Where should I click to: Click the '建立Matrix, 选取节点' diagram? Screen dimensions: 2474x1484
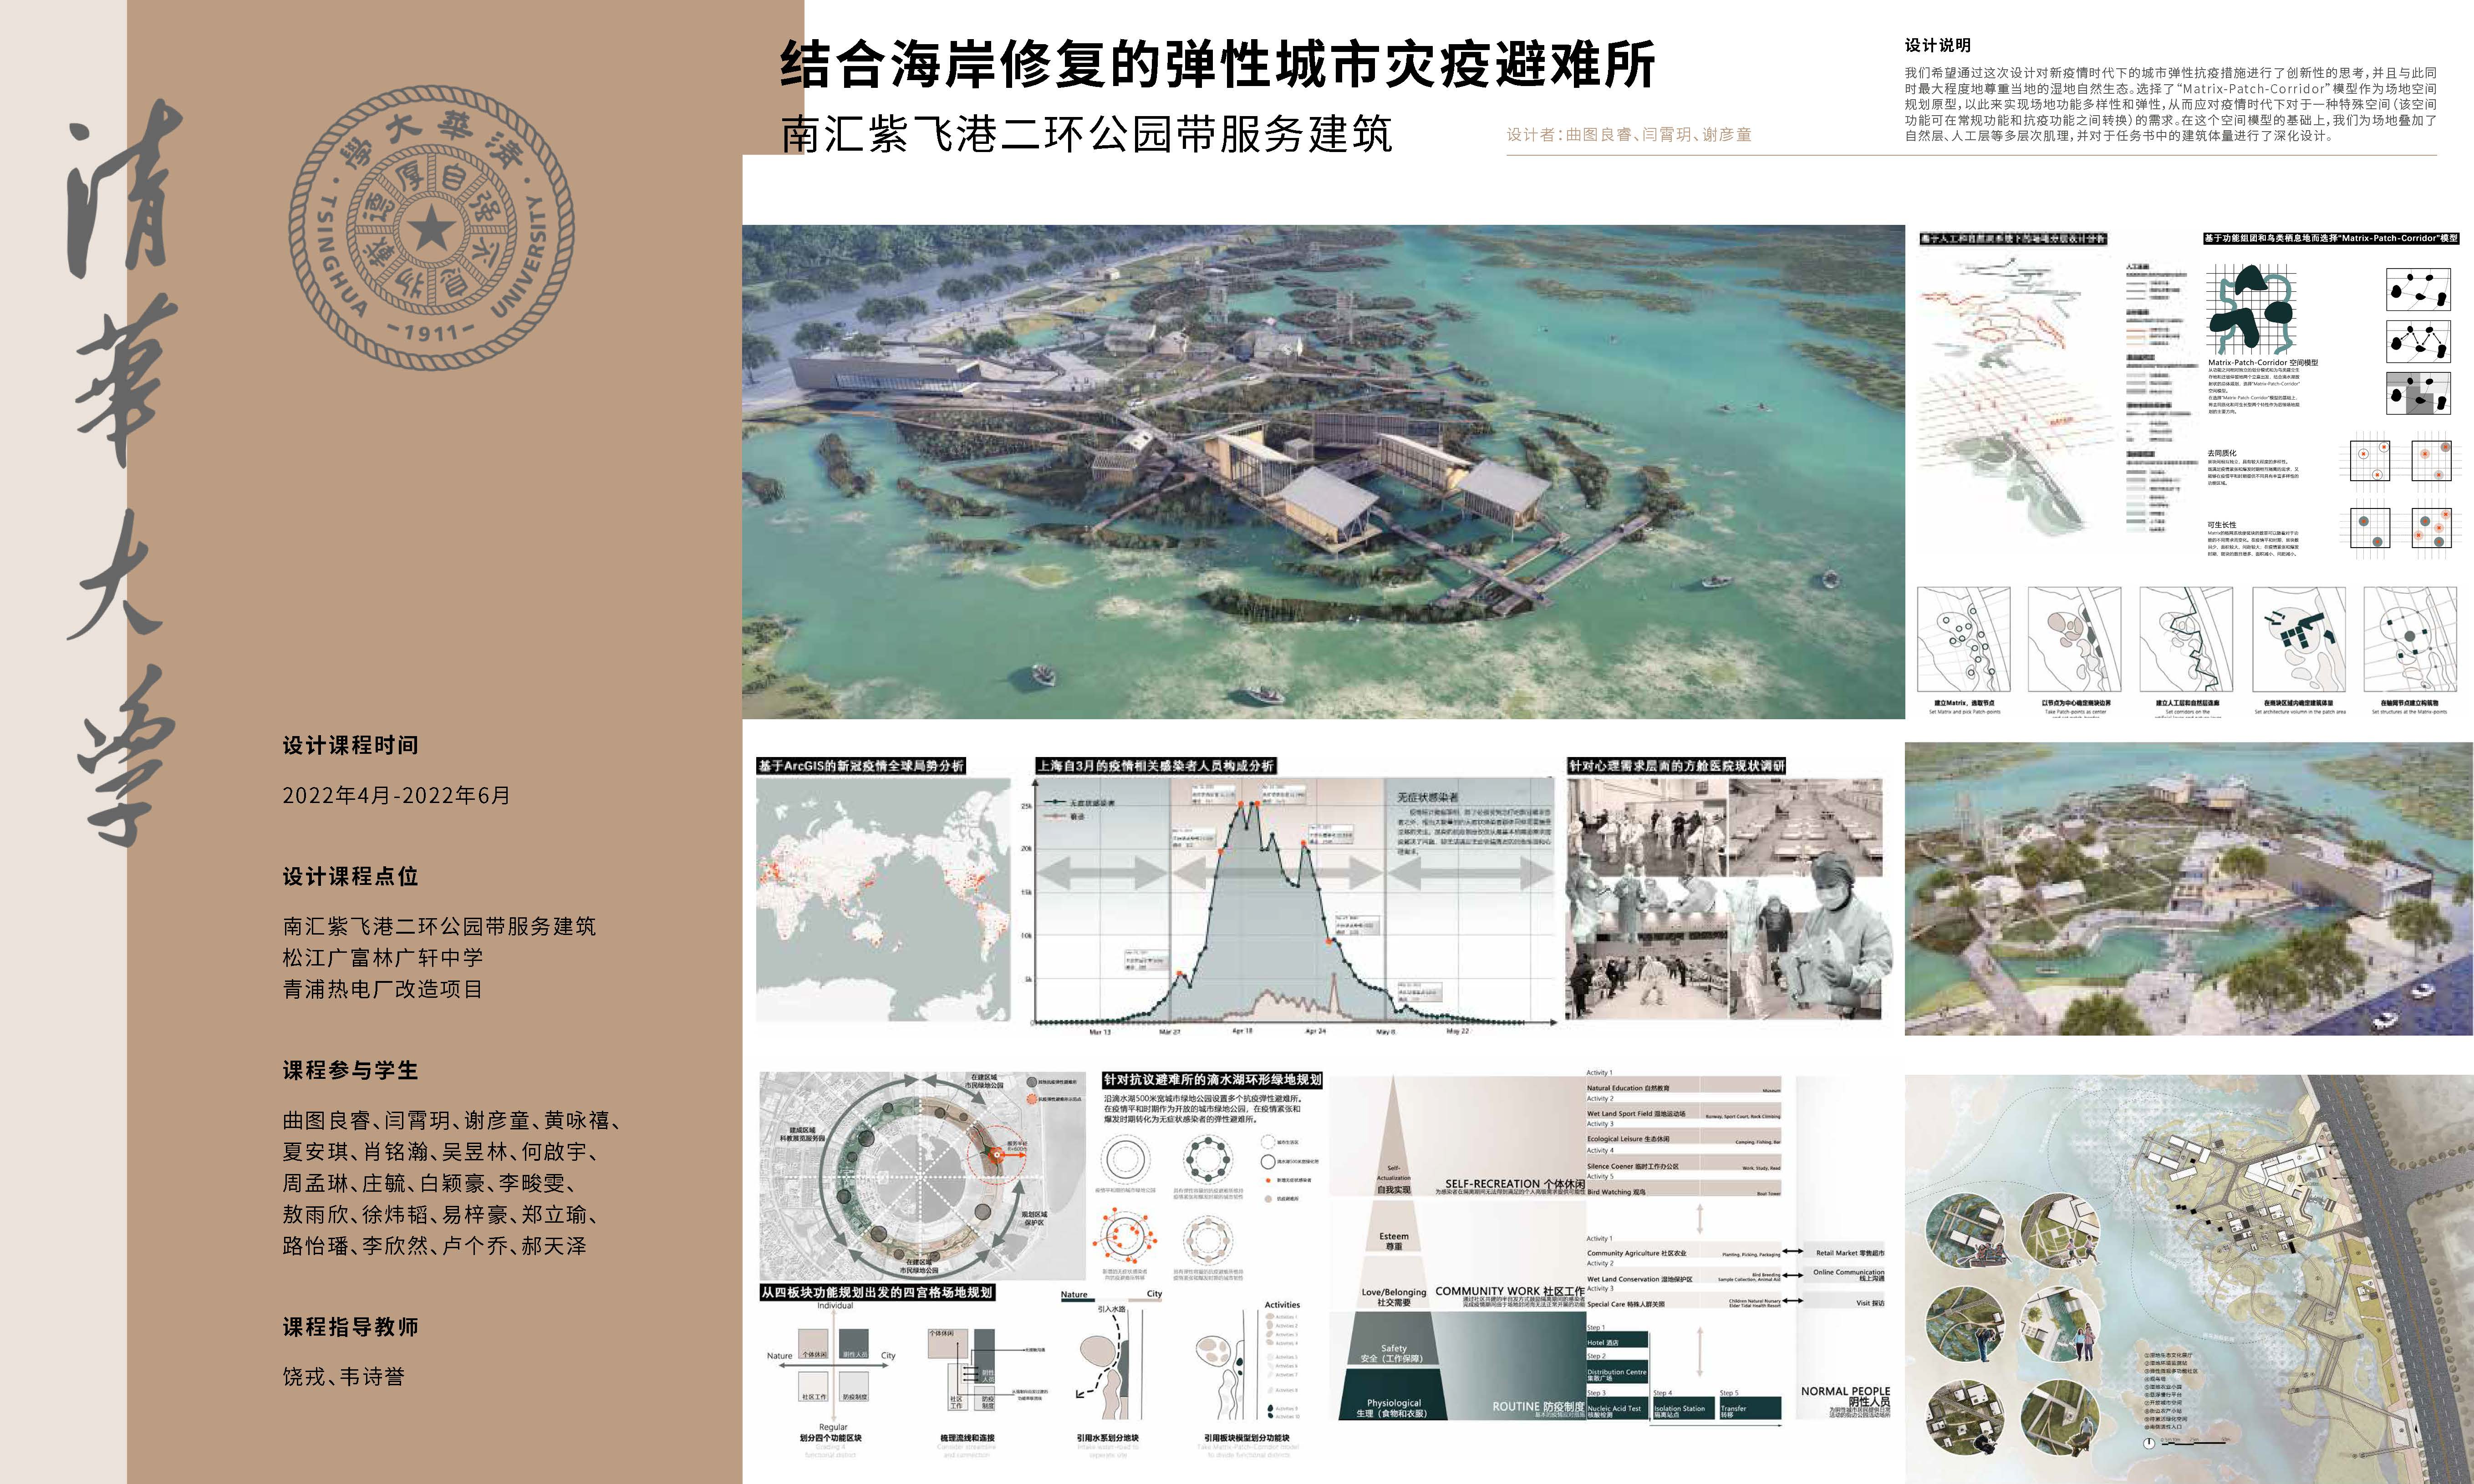(x=1964, y=638)
